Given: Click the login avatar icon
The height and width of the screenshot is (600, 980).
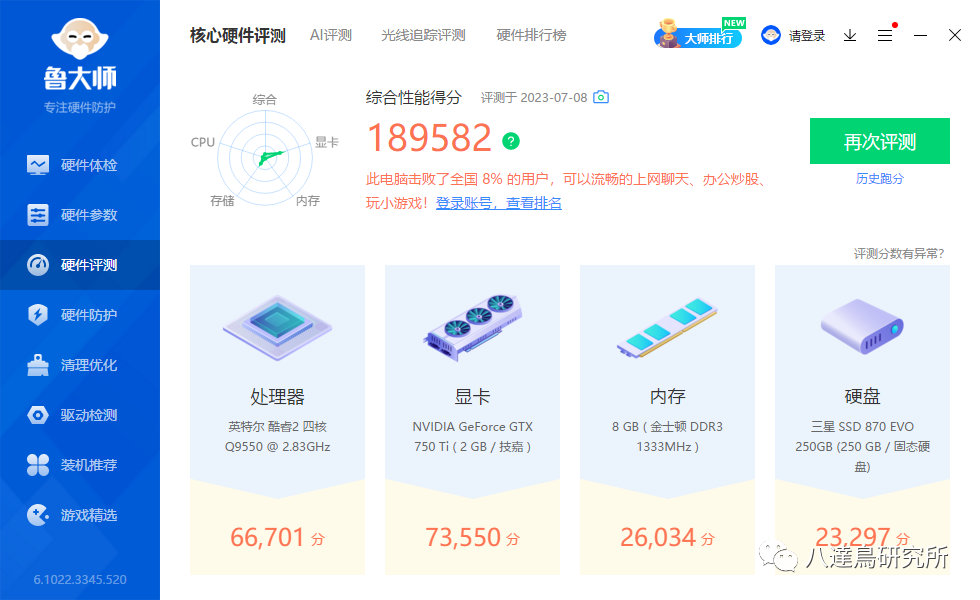Looking at the screenshot, I should [x=771, y=35].
